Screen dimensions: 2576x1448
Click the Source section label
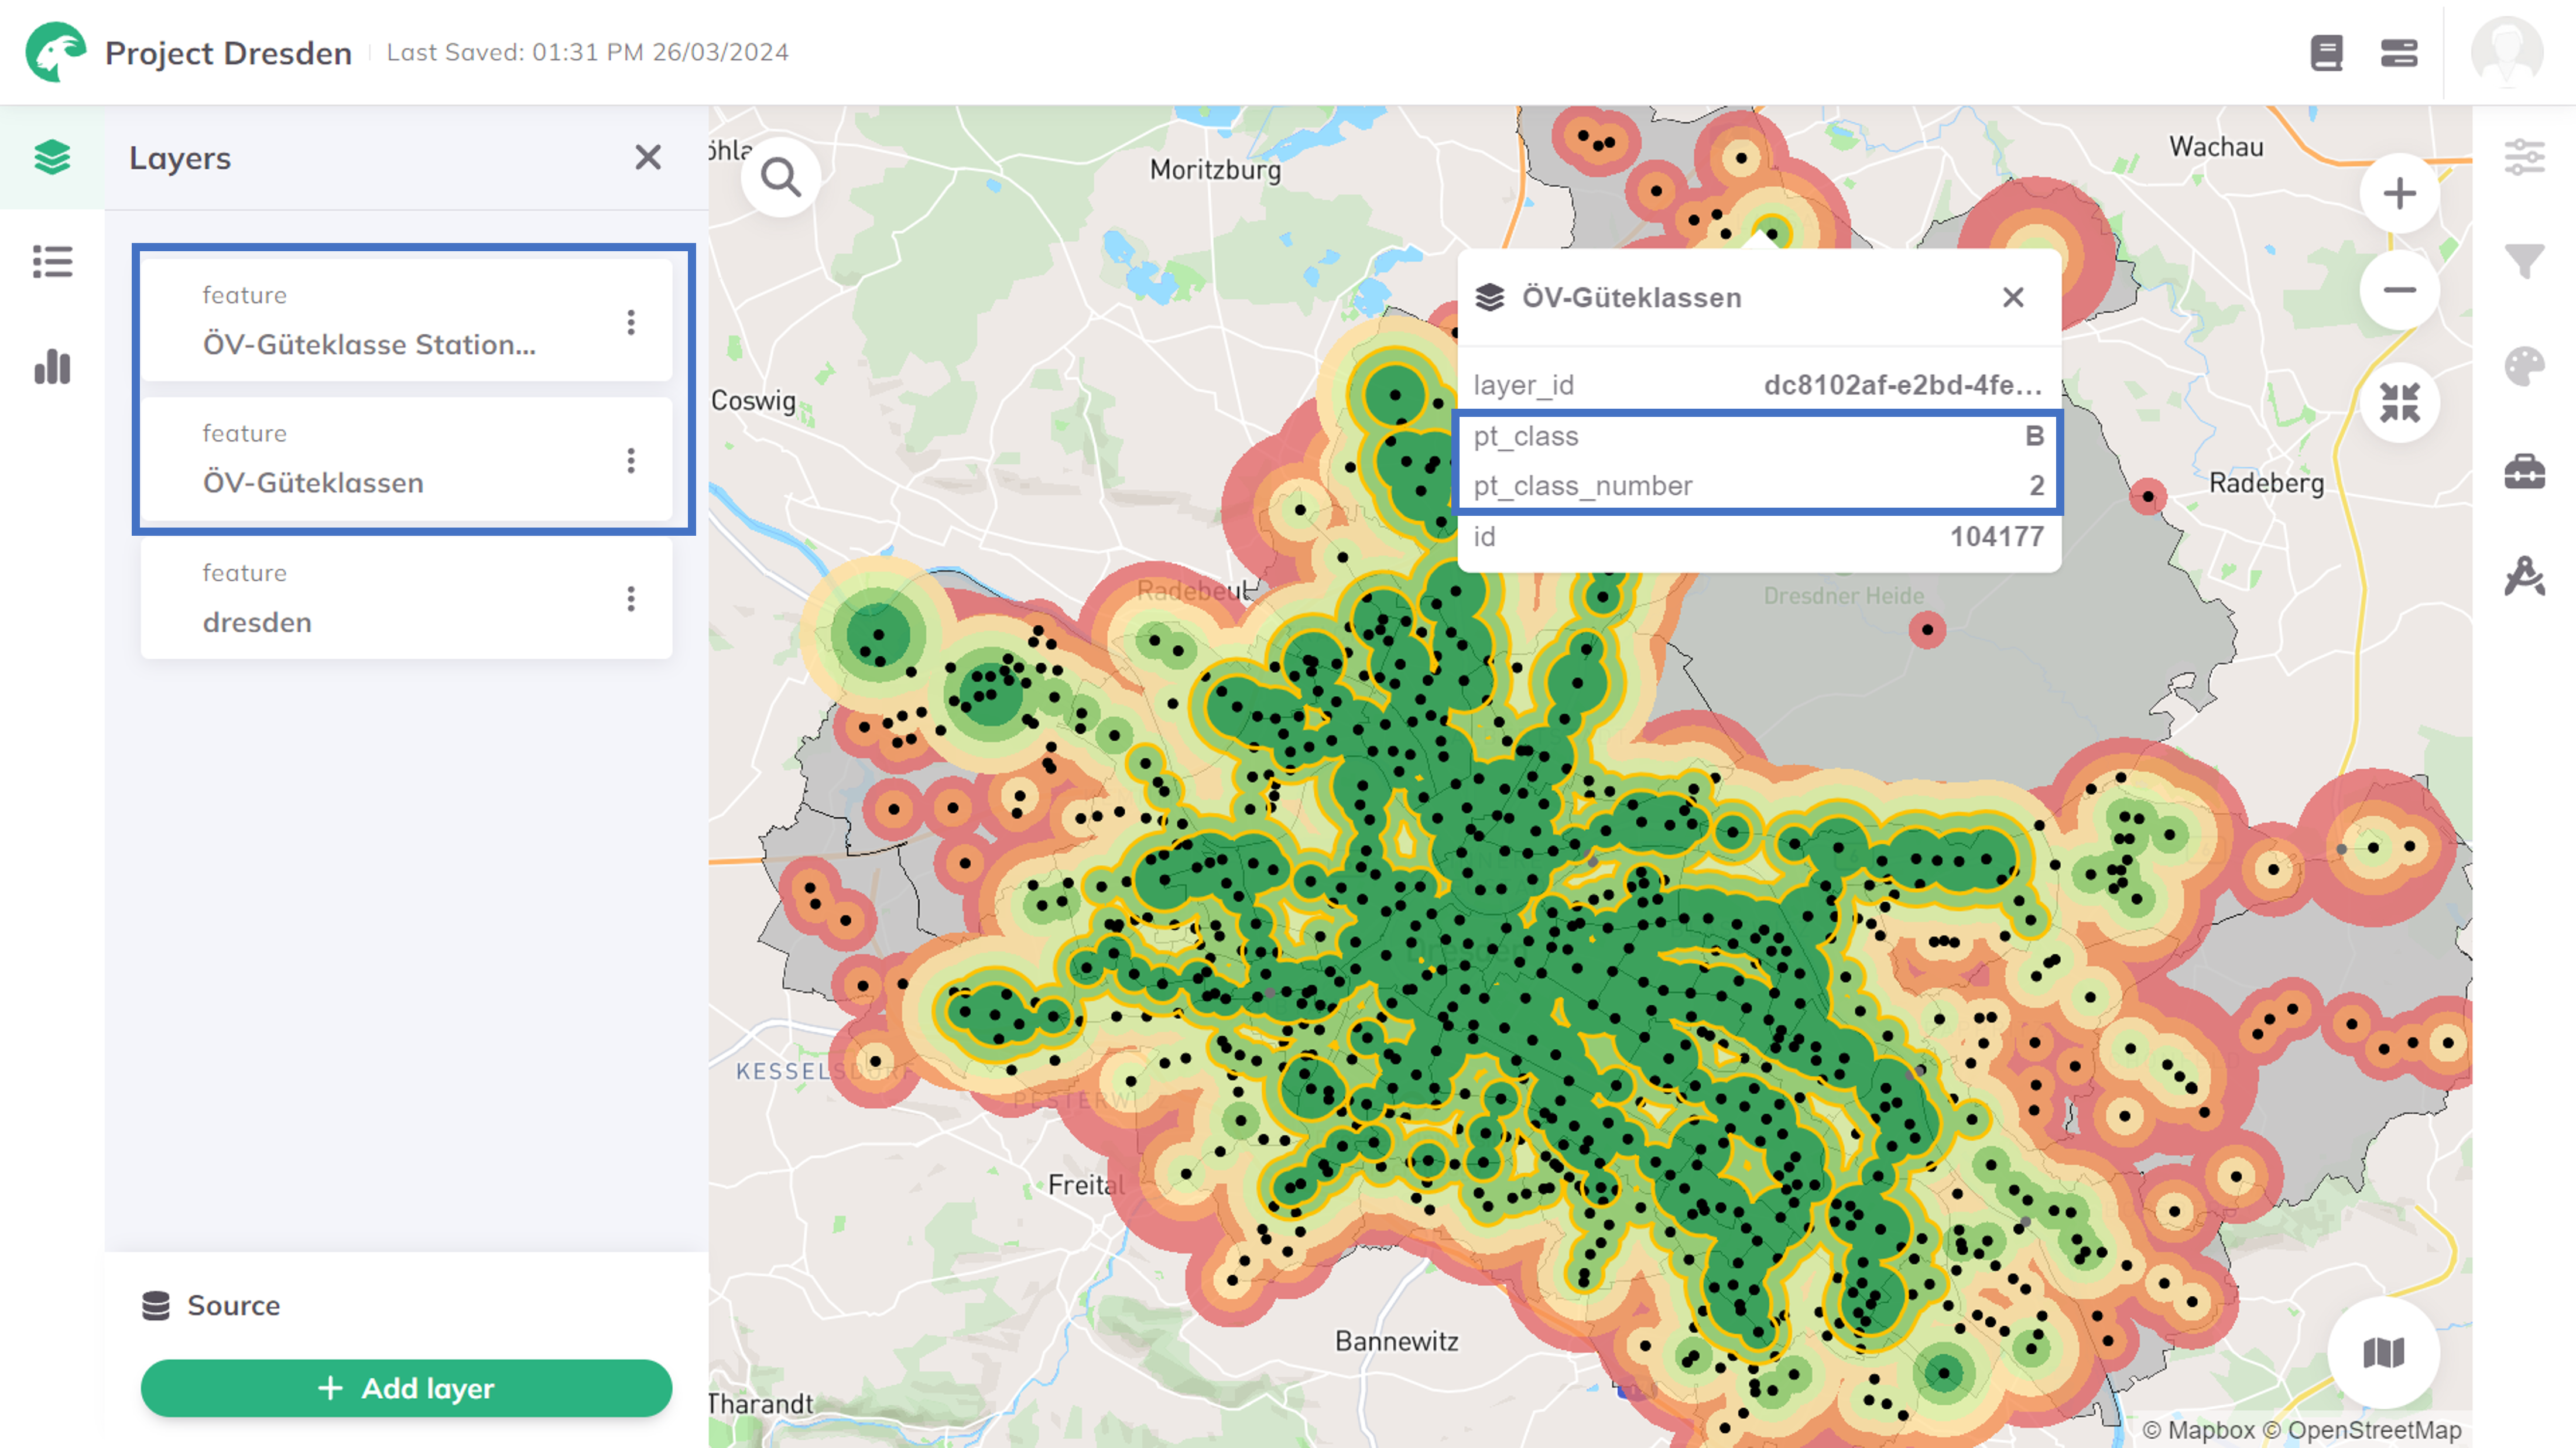coord(233,1305)
